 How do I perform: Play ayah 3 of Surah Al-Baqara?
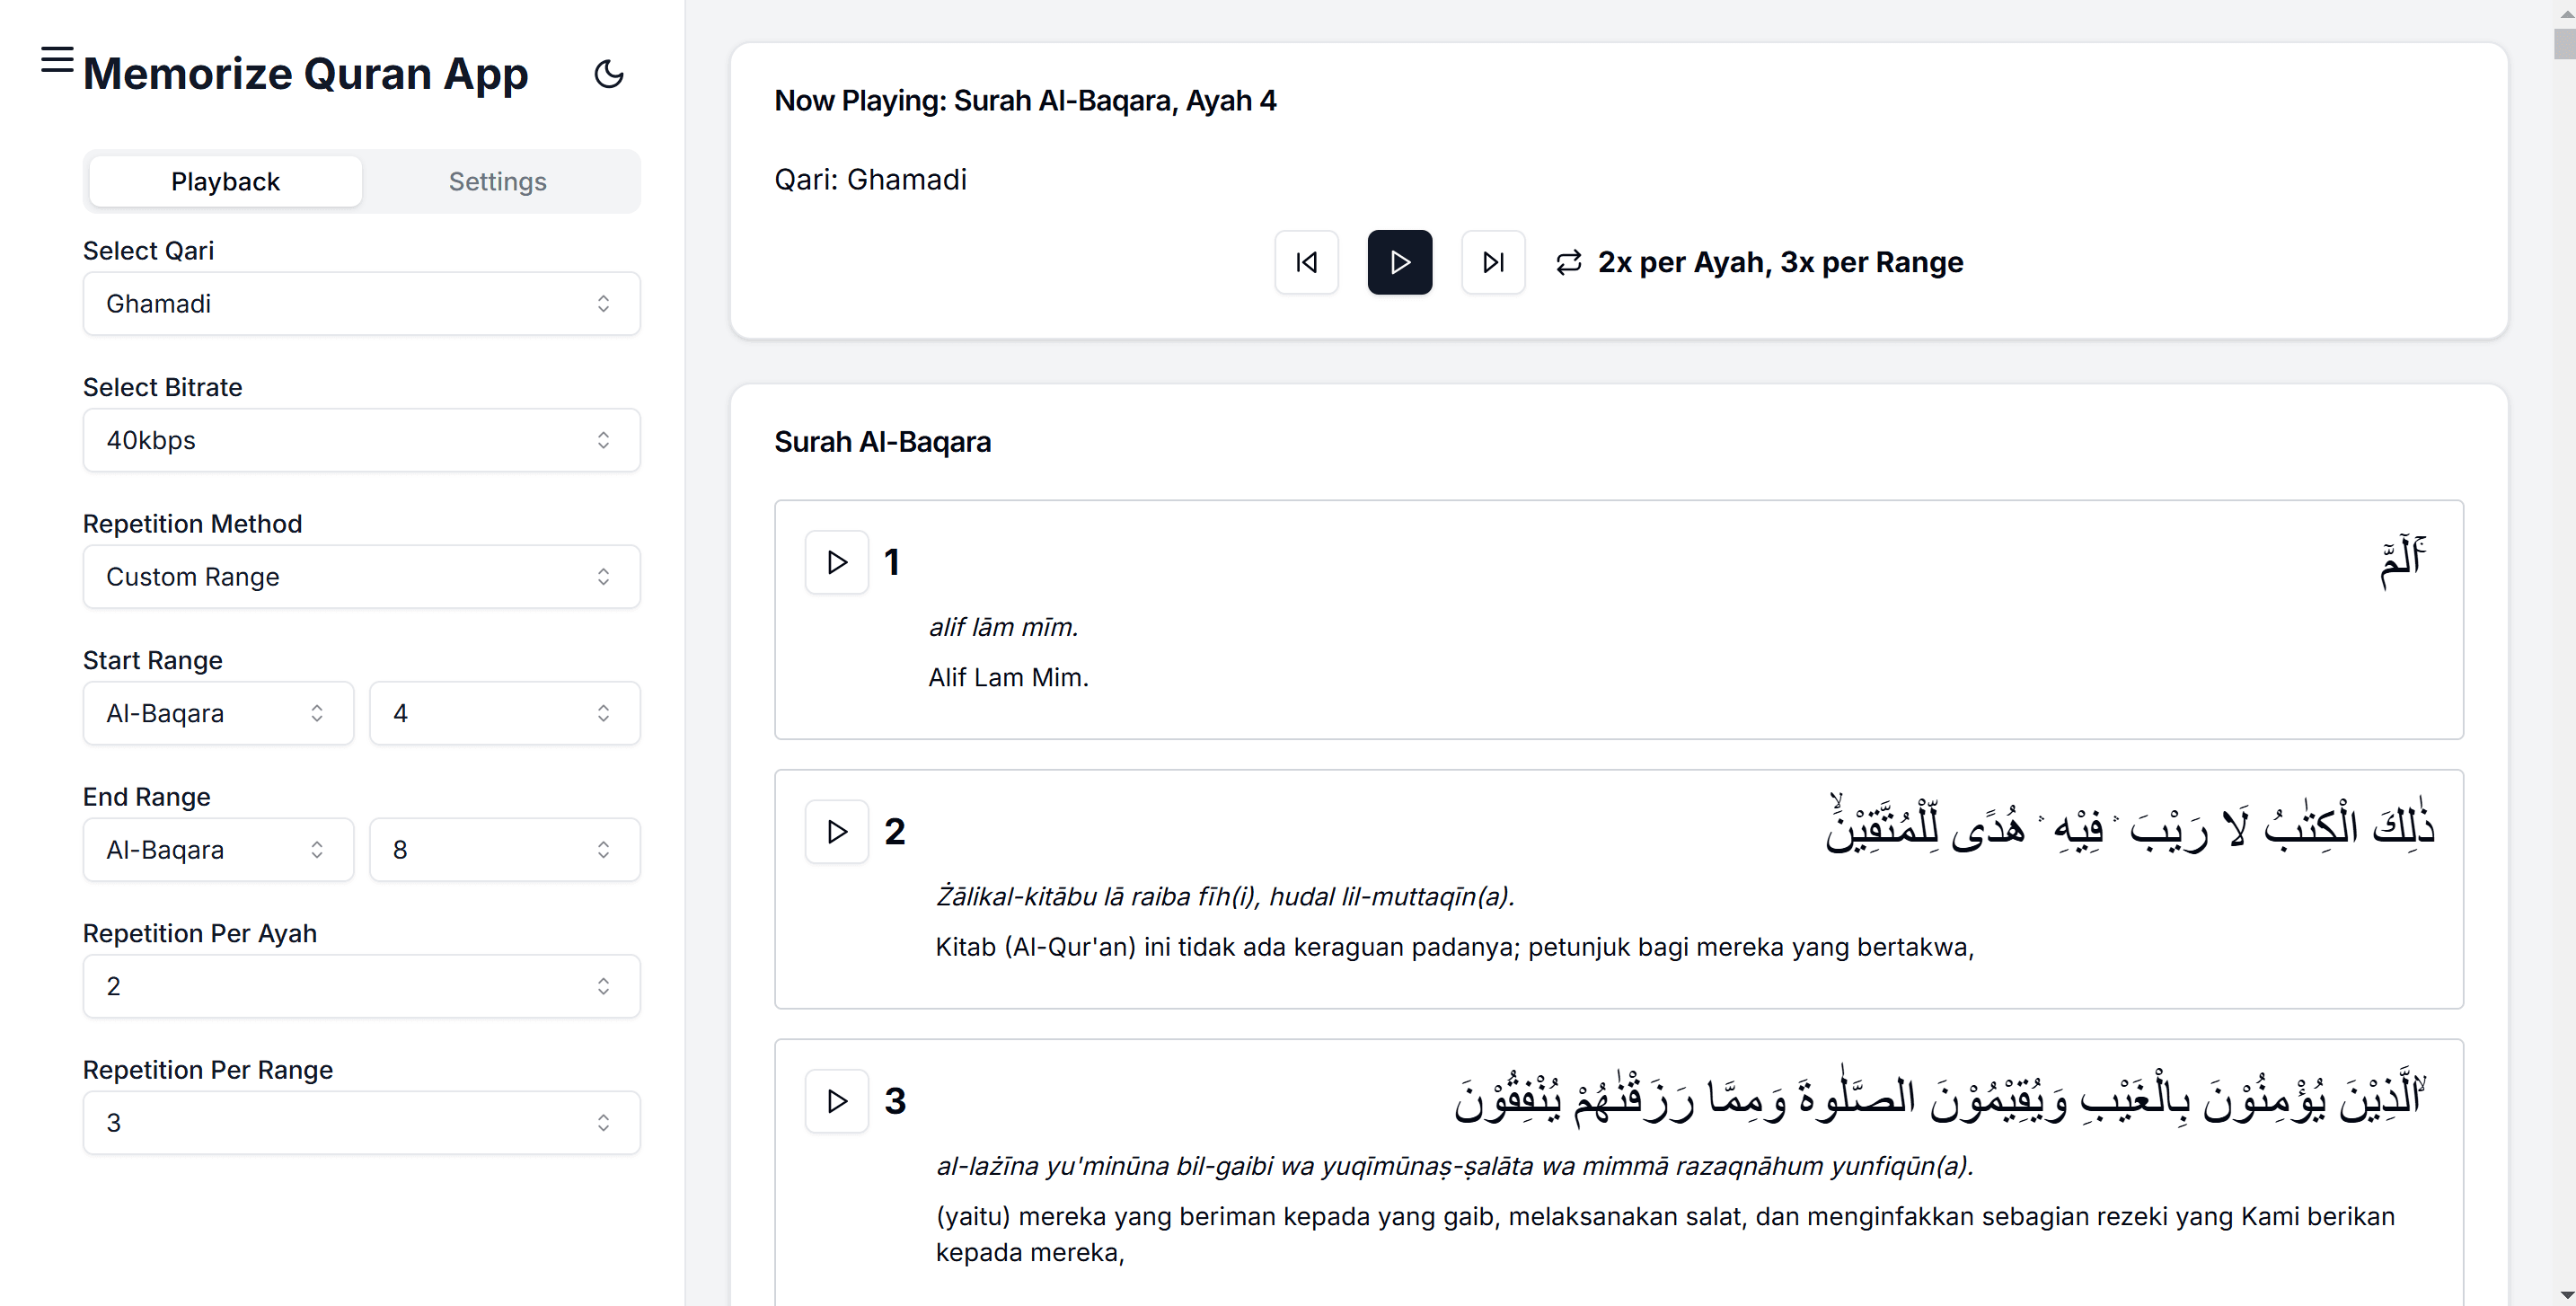(836, 1100)
